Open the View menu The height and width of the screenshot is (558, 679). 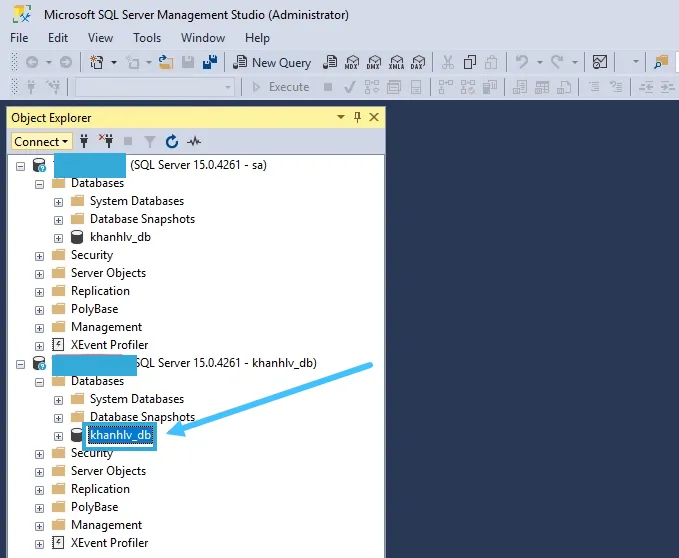point(100,38)
